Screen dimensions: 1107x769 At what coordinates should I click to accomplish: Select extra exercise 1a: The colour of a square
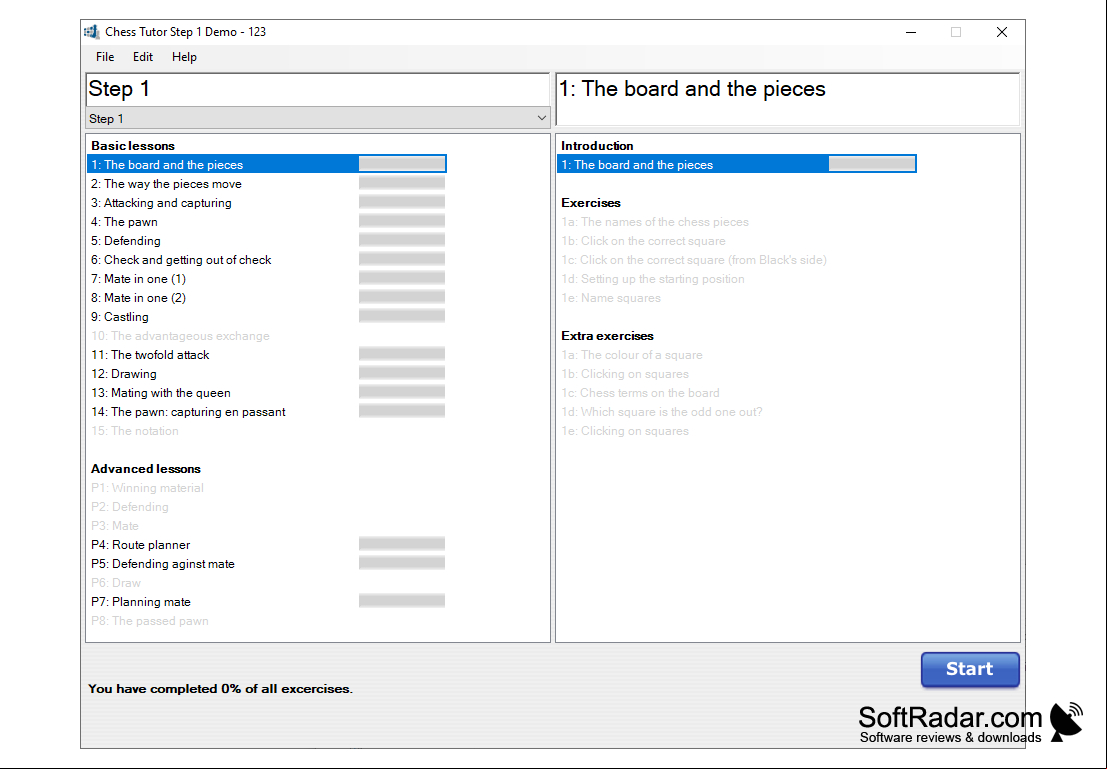[x=632, y=355]
